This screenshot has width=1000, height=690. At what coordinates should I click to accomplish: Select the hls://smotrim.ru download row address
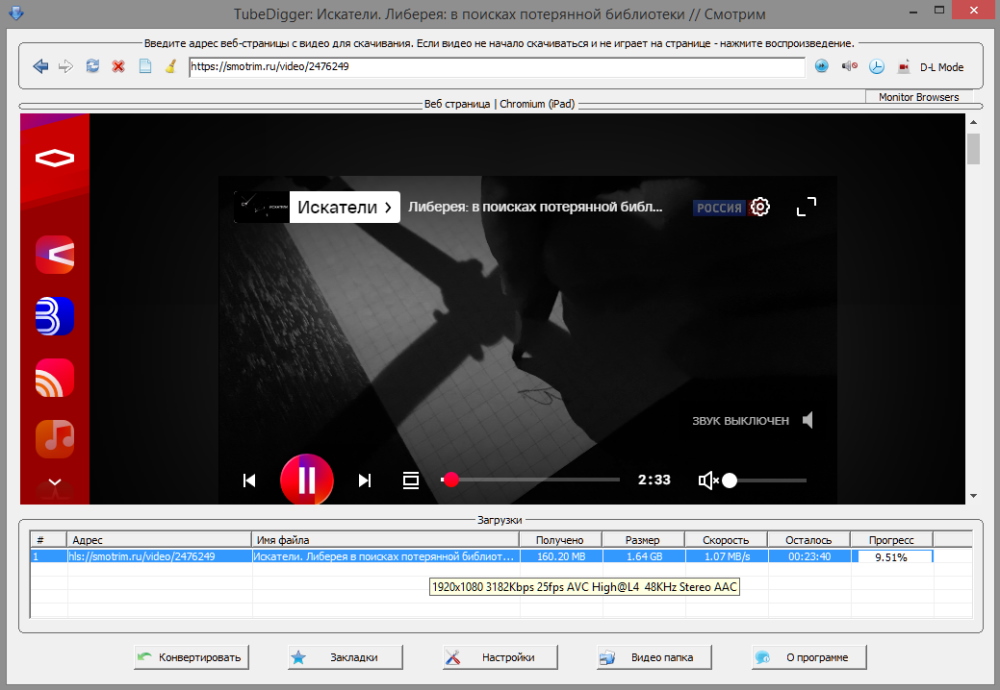(x=159, y=556)
